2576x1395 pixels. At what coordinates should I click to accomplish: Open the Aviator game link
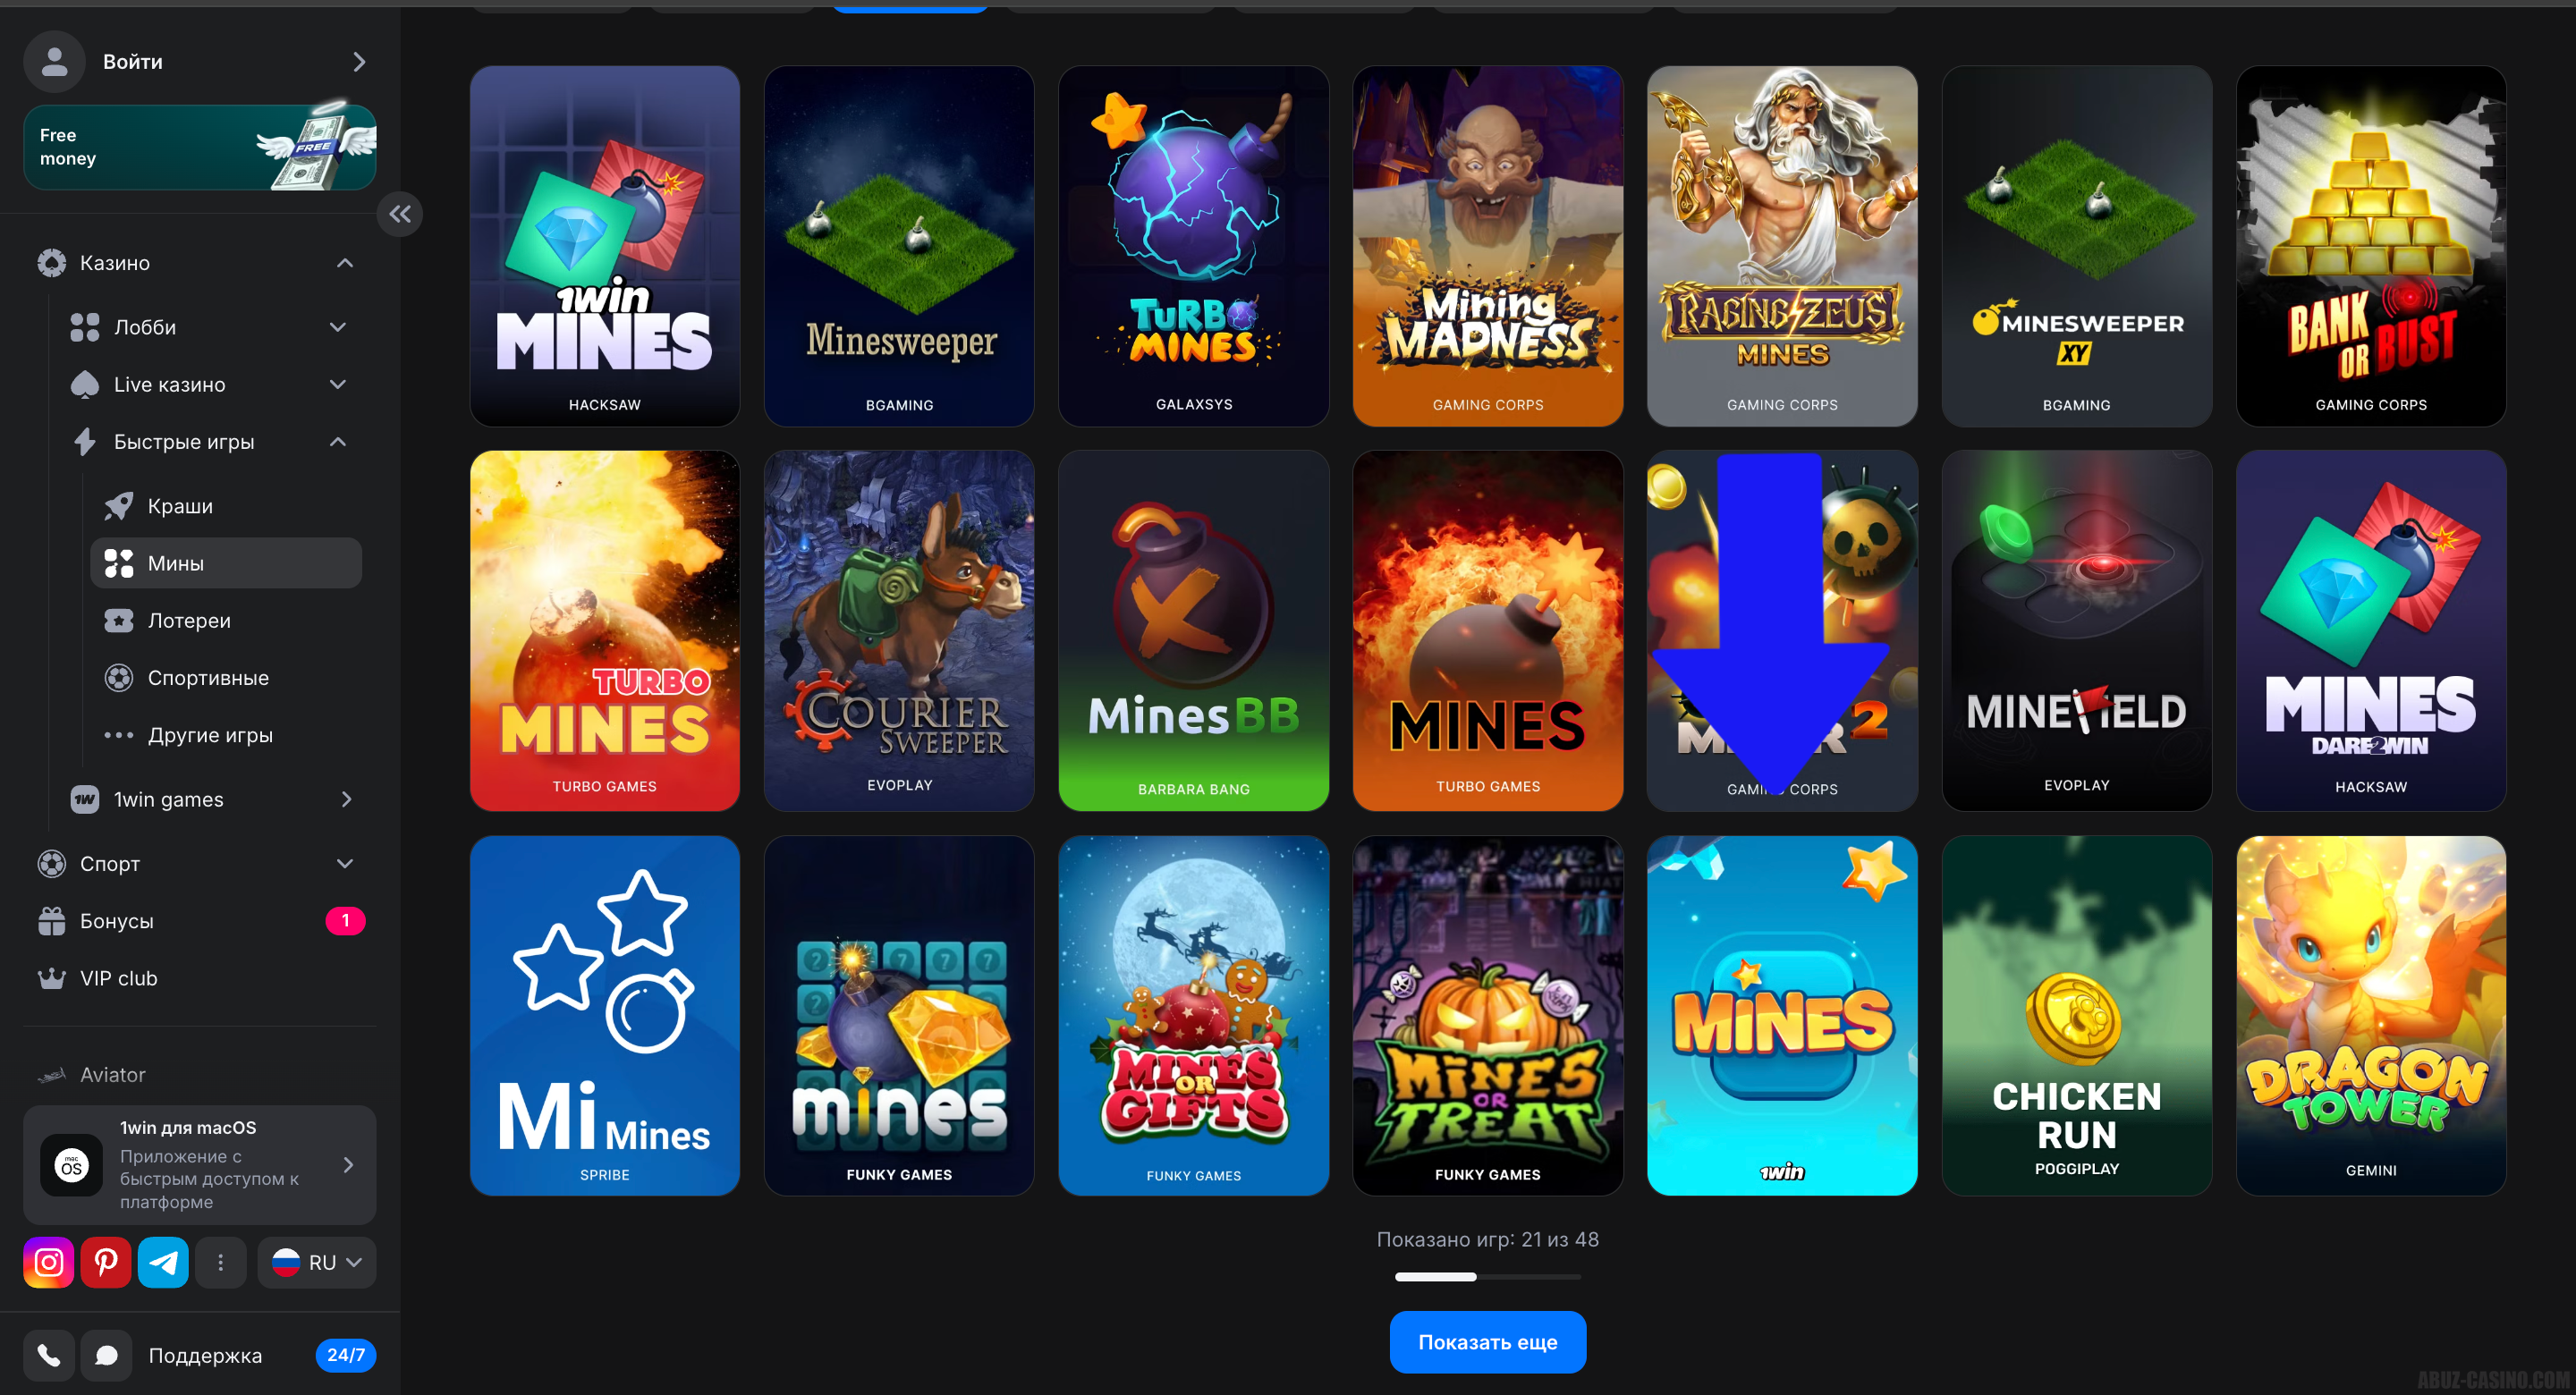coord(113,1074)
